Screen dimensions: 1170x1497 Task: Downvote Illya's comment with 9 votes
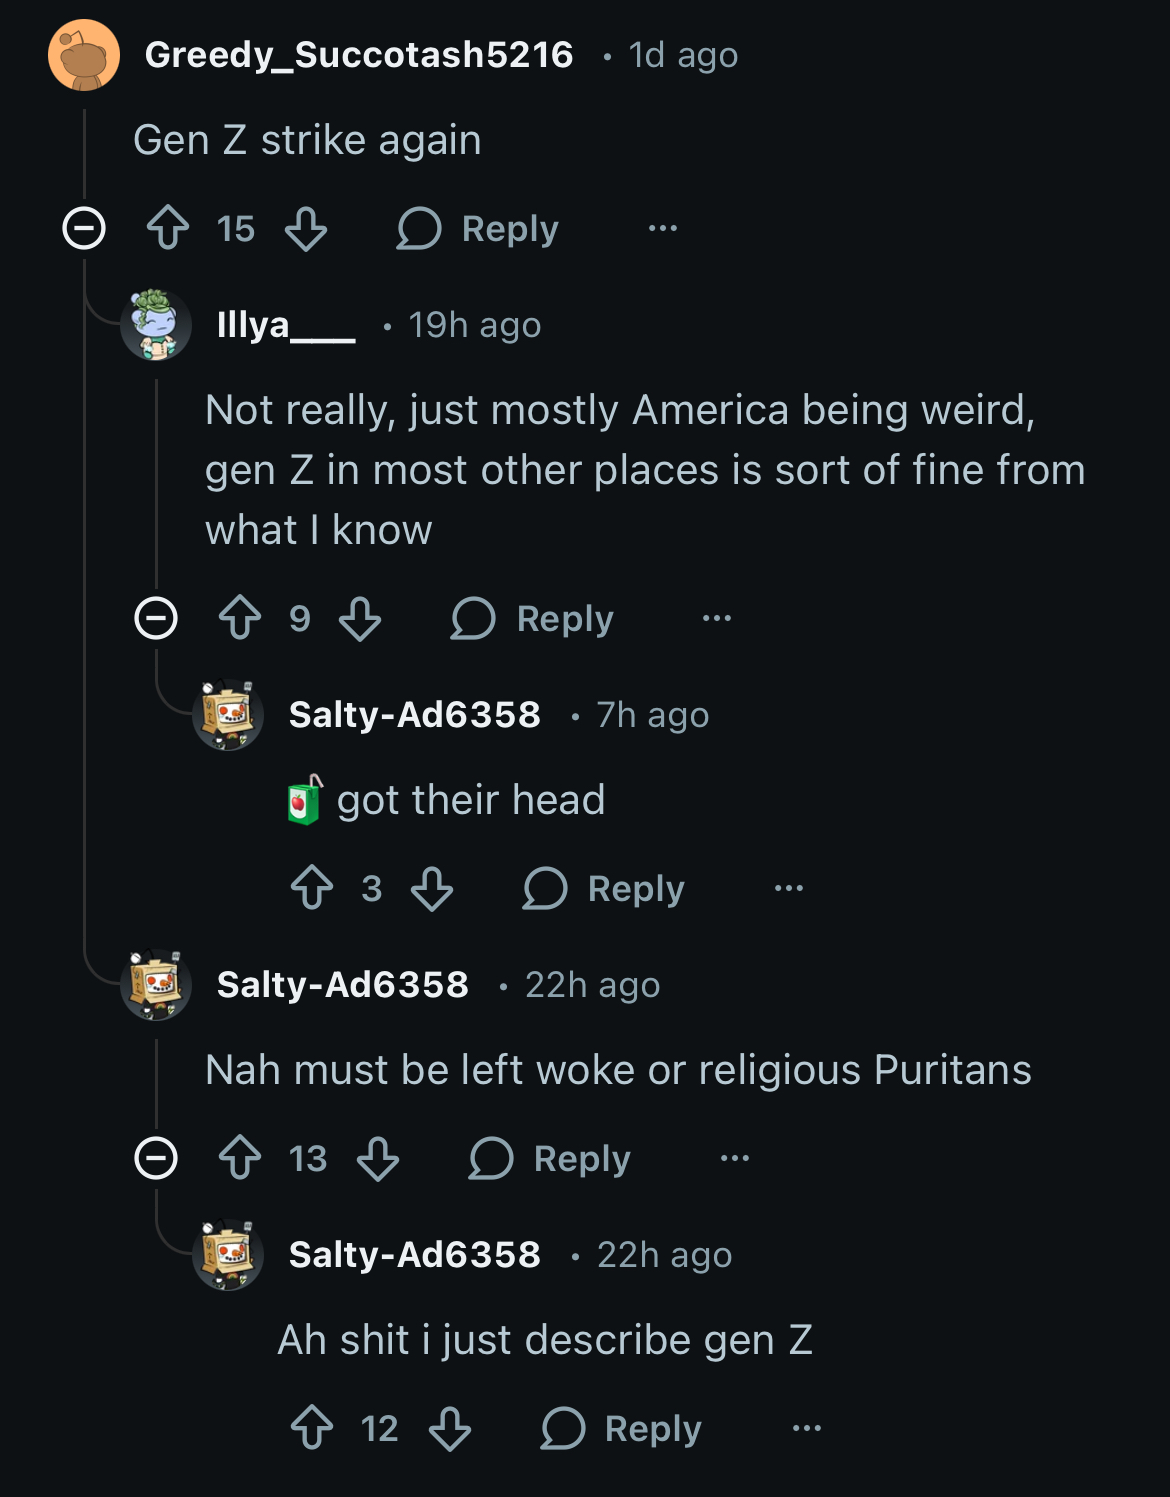[360, 618]
